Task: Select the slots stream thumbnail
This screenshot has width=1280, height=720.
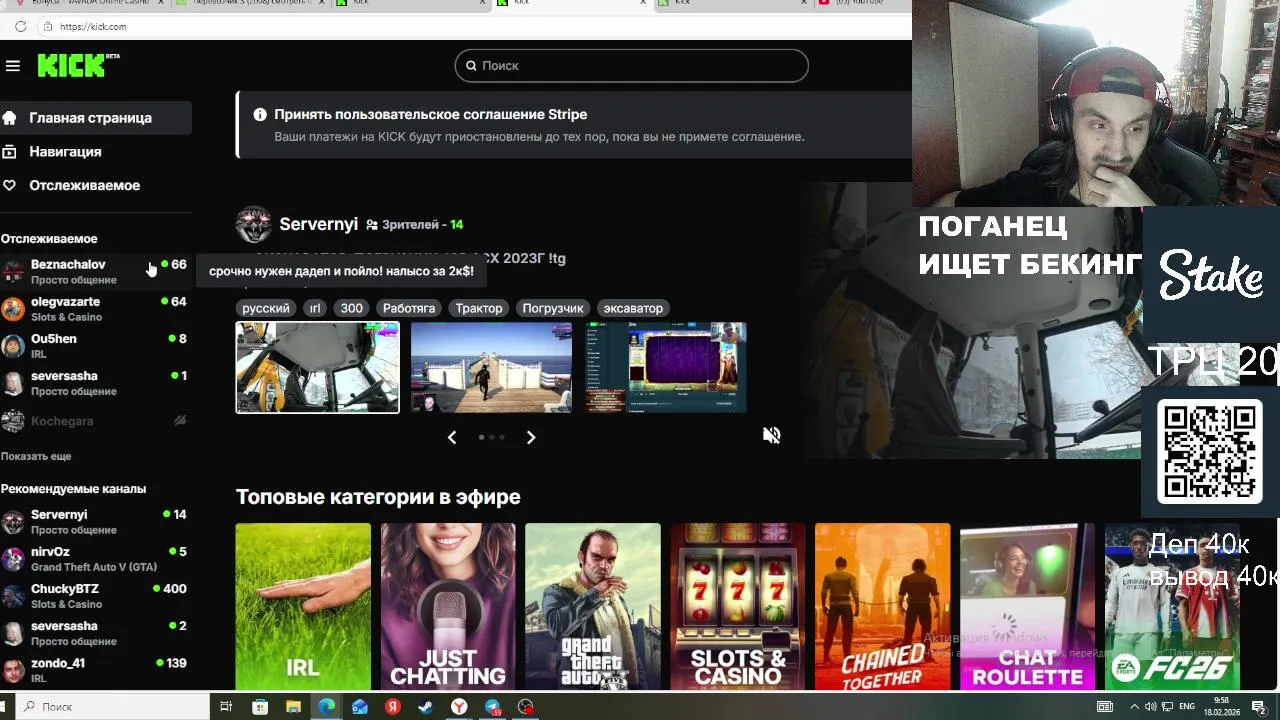Action: pos(666,367)
